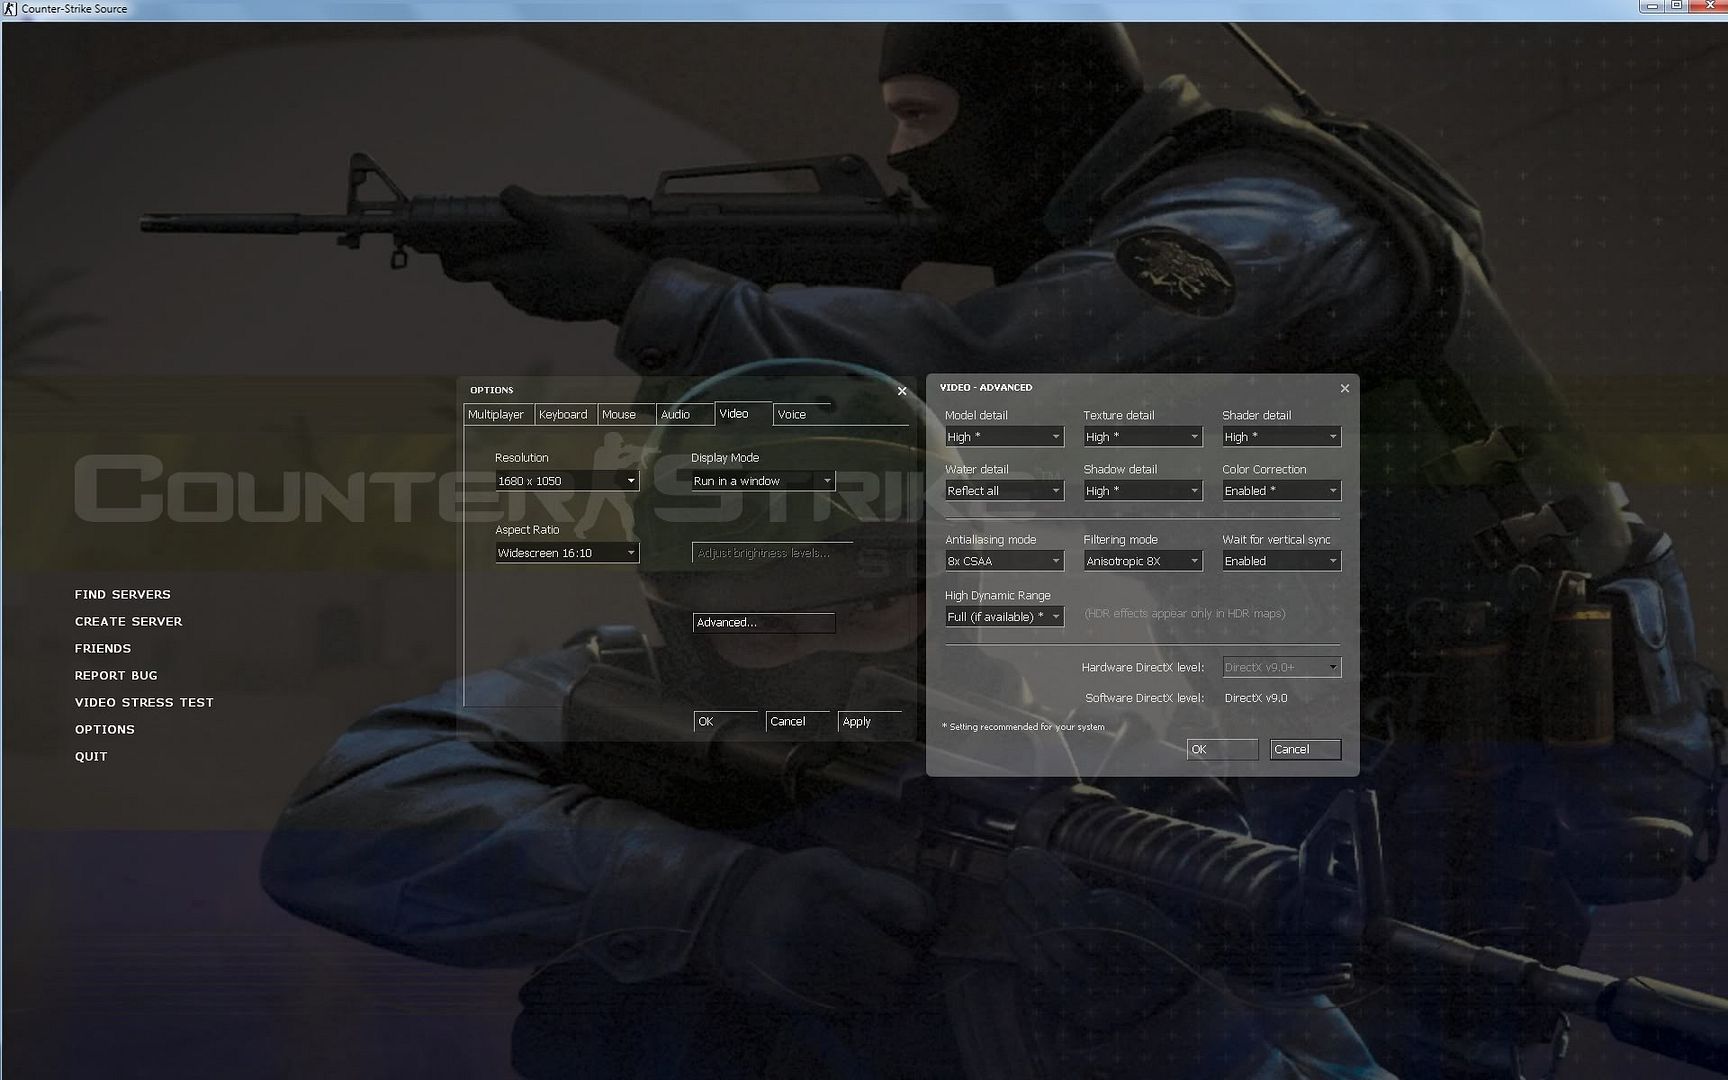Viewport: 1728px width, 1080px height.
Task: Click the Counter-Strike Source title bar icon
Action: 10,8
